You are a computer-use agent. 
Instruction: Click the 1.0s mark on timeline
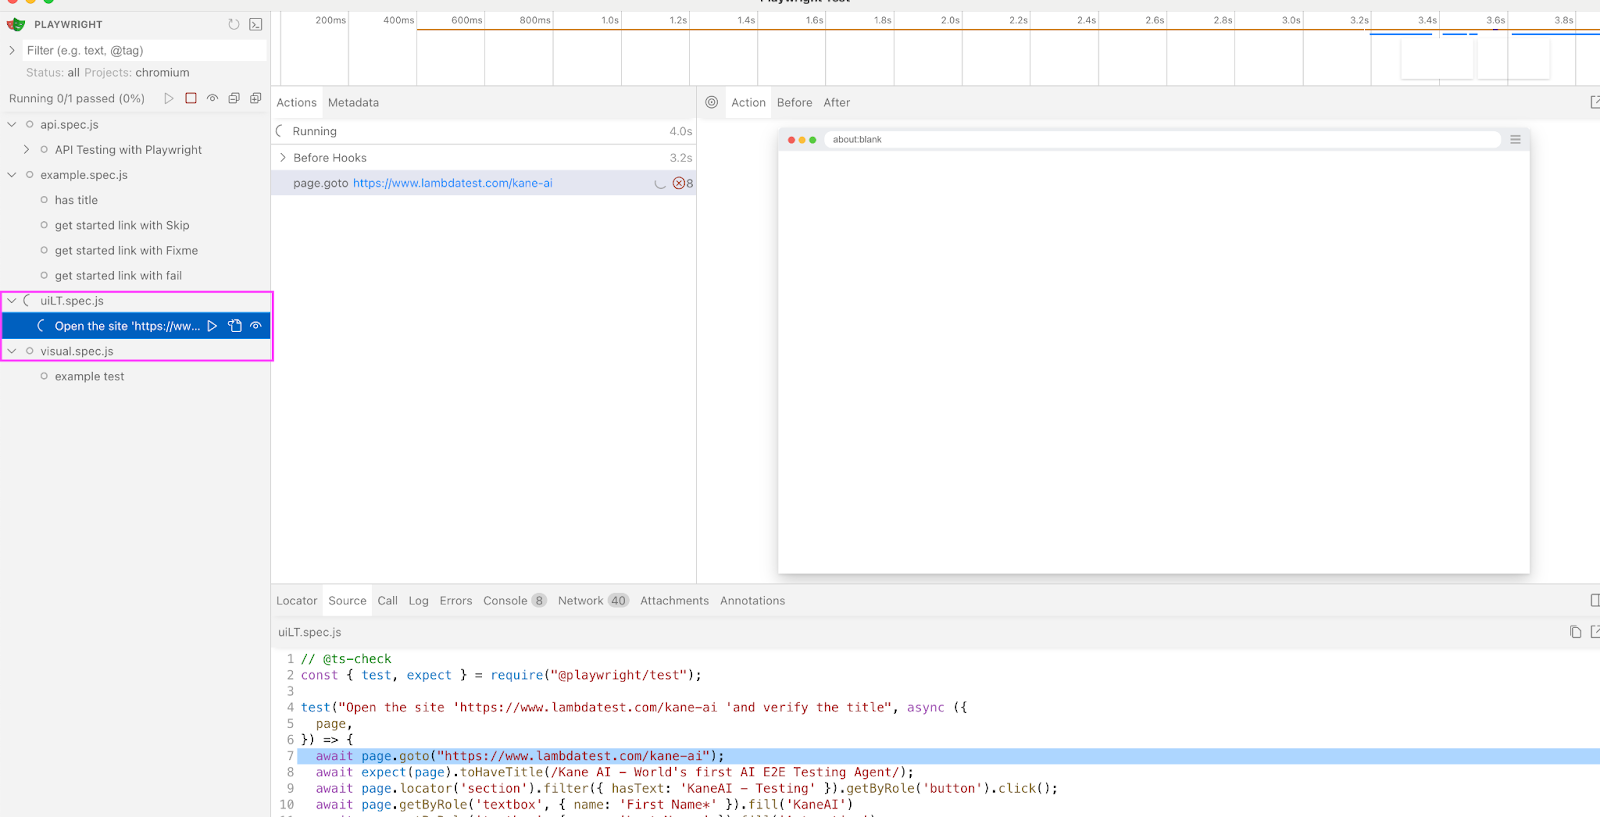click(610, 20)
